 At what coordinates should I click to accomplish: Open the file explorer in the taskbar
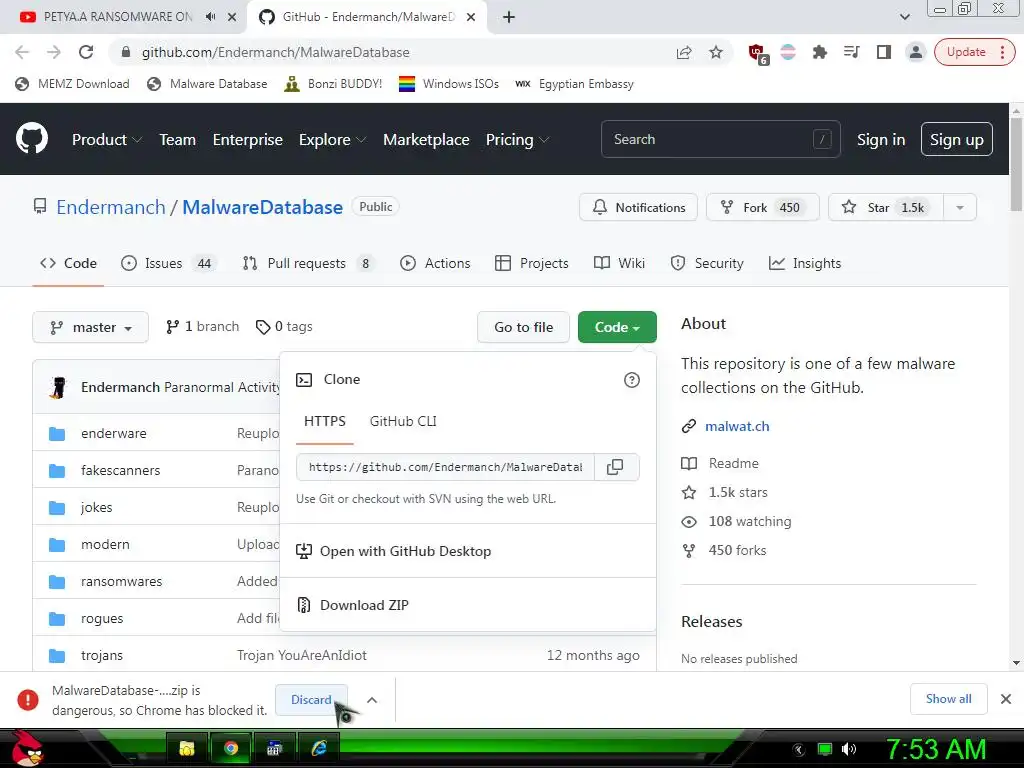click(187, 748)
